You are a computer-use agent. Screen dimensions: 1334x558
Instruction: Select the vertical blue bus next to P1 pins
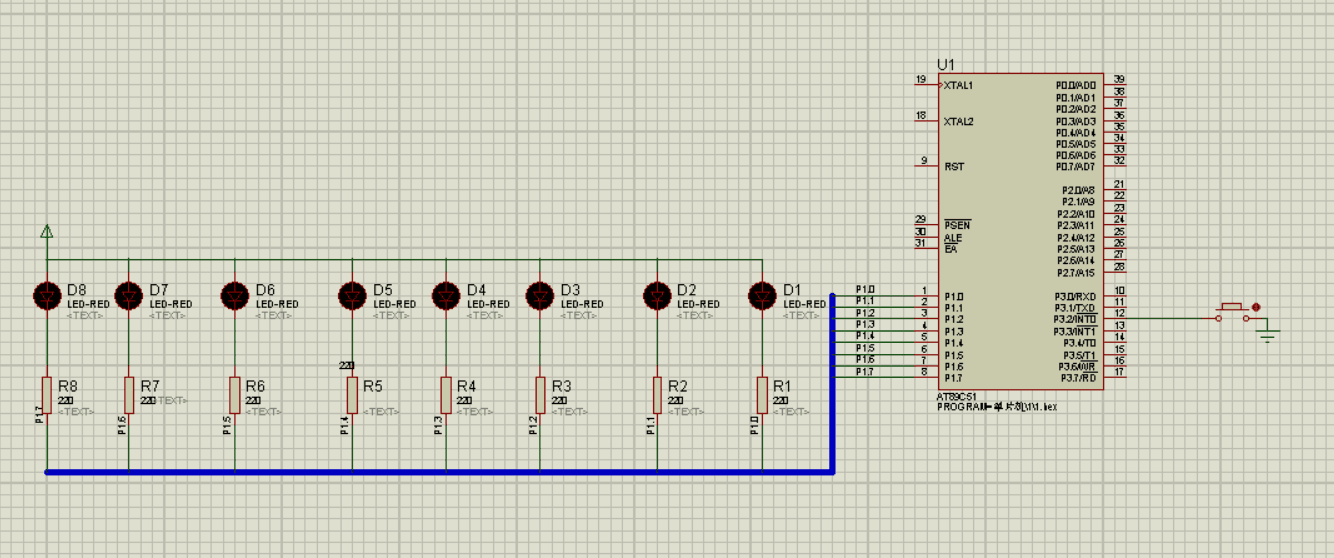click(x=832, y=382)
